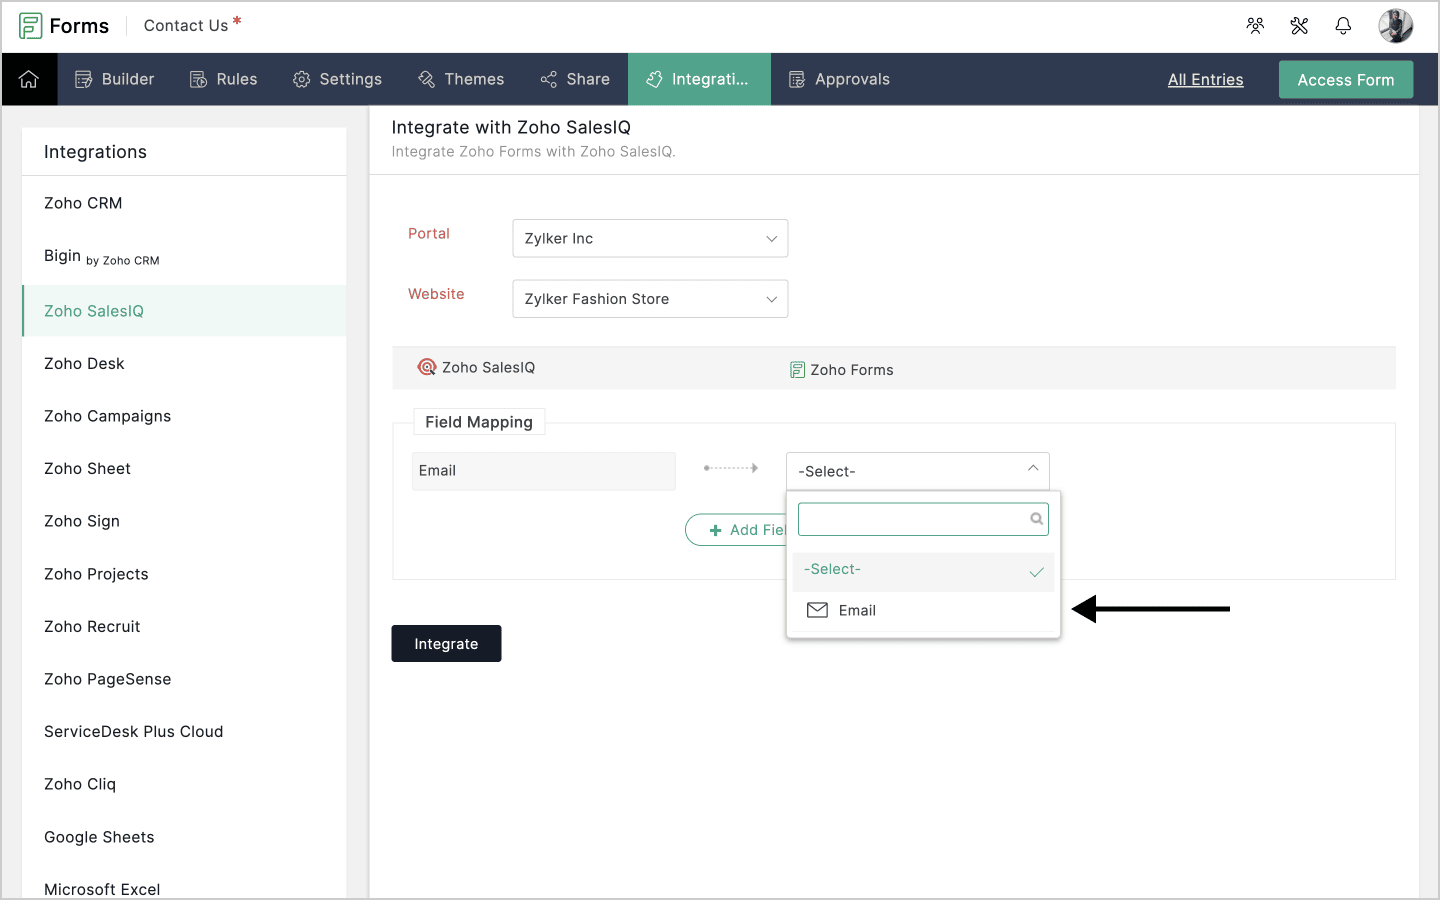Open Zoho Campaigns integration
Screen dimensions: 1440x900
coord(184,416)
